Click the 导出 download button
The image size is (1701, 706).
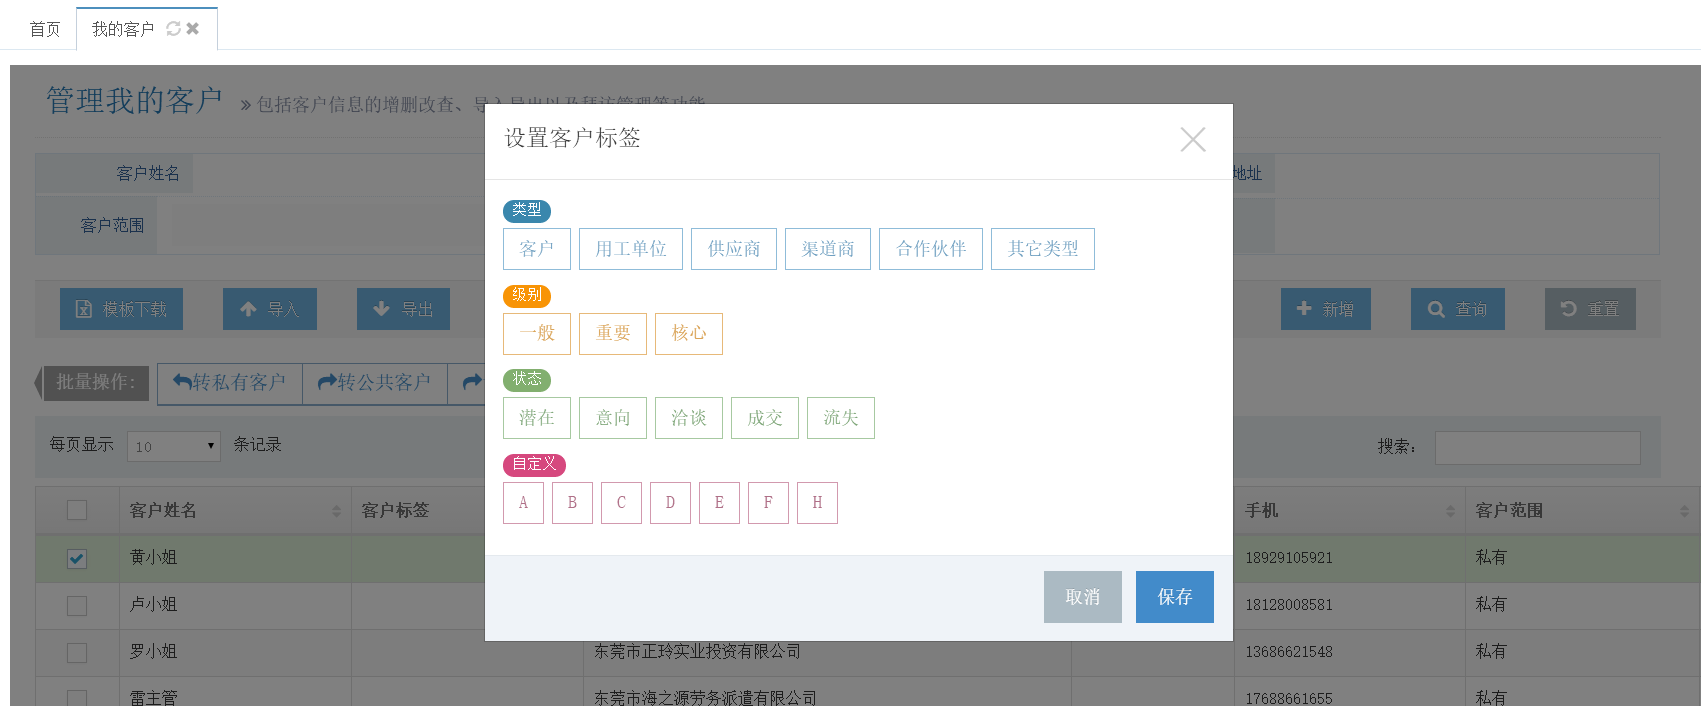pyautogui.click(x=403, y=309)
